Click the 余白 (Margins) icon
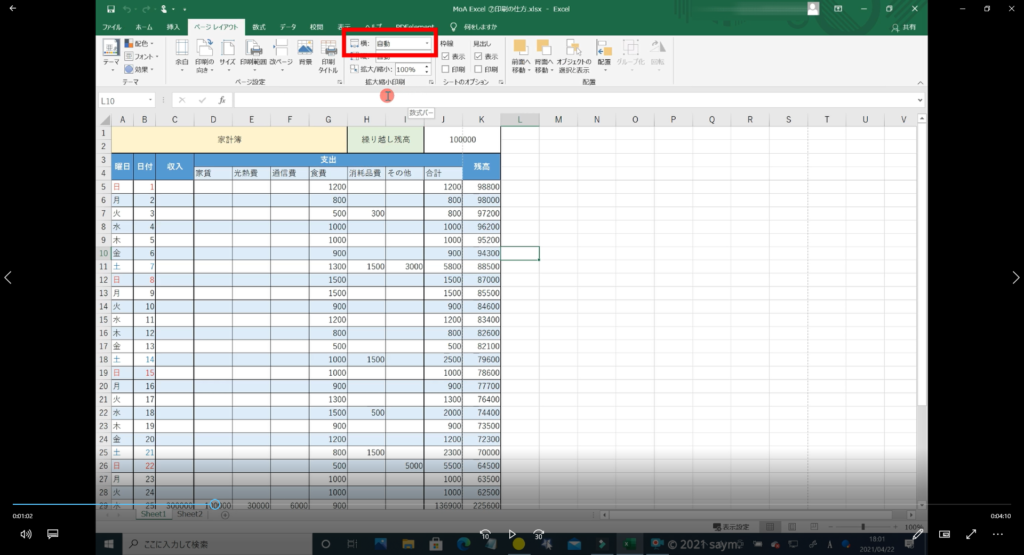1024x555 pixels. (x=181, y=54)
